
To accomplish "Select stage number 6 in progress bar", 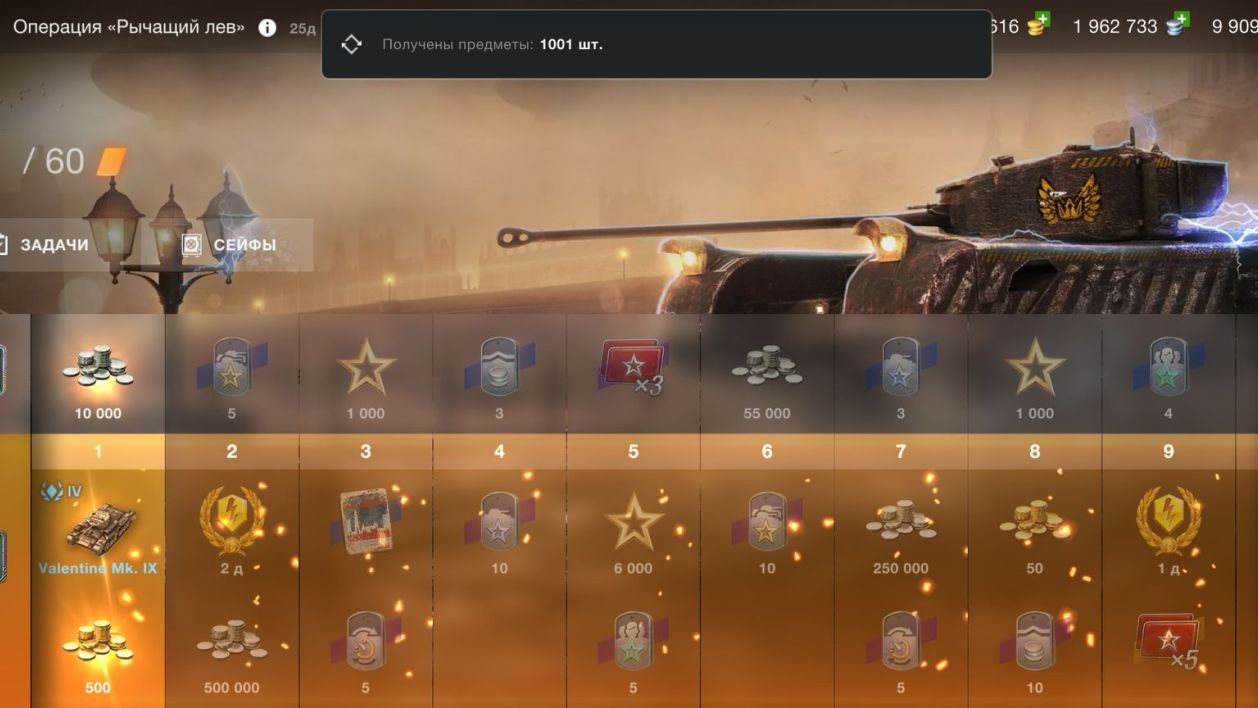I will 767,452.
